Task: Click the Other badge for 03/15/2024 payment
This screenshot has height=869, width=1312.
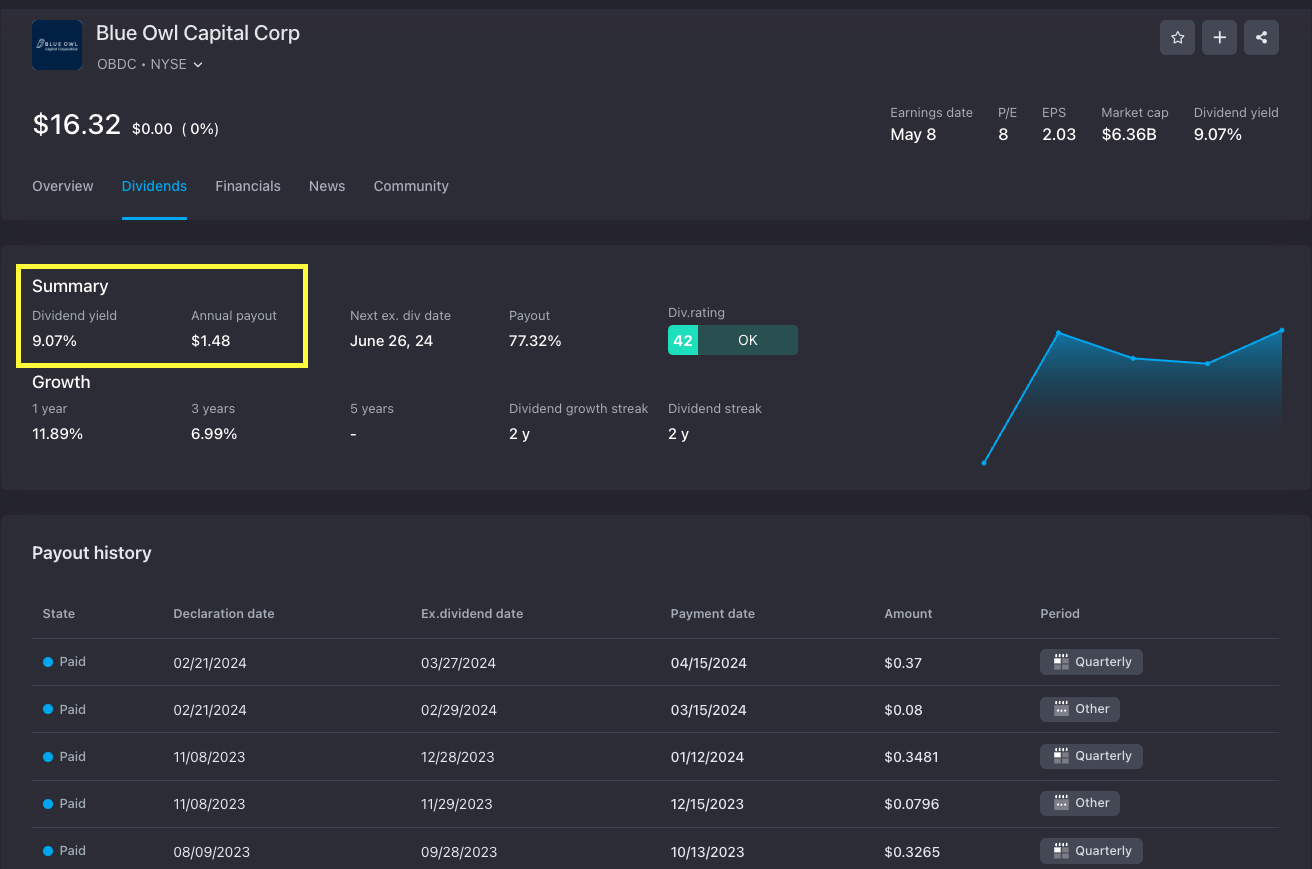Action: coord(1080,709)
